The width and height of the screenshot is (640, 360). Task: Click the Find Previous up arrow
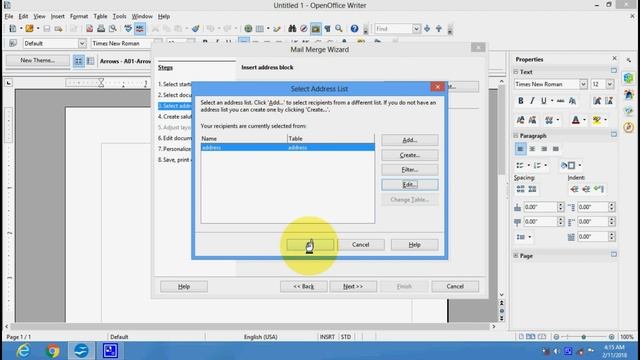pos(439,29)
